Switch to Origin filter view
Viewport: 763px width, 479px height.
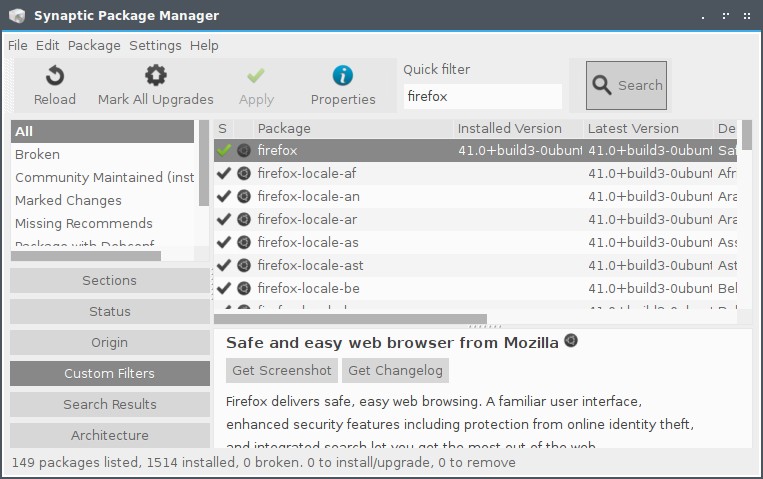point(109,343)
